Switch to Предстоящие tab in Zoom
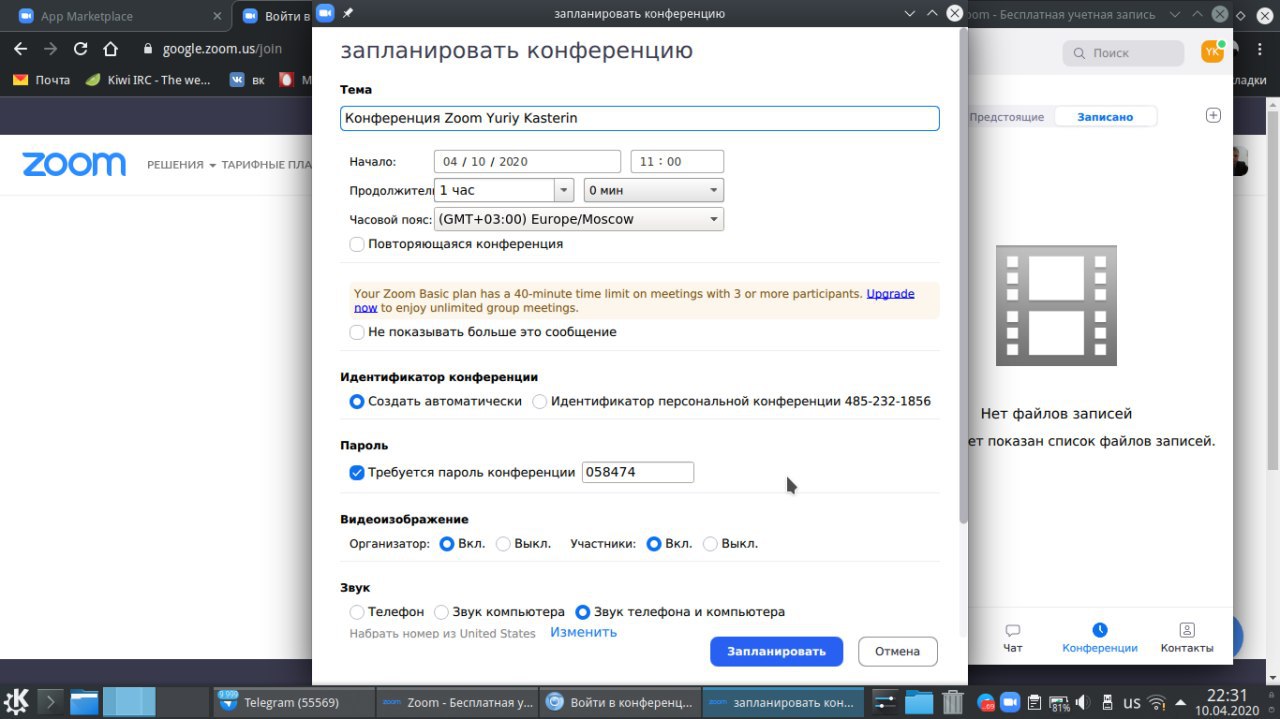 pos(1006,117)
